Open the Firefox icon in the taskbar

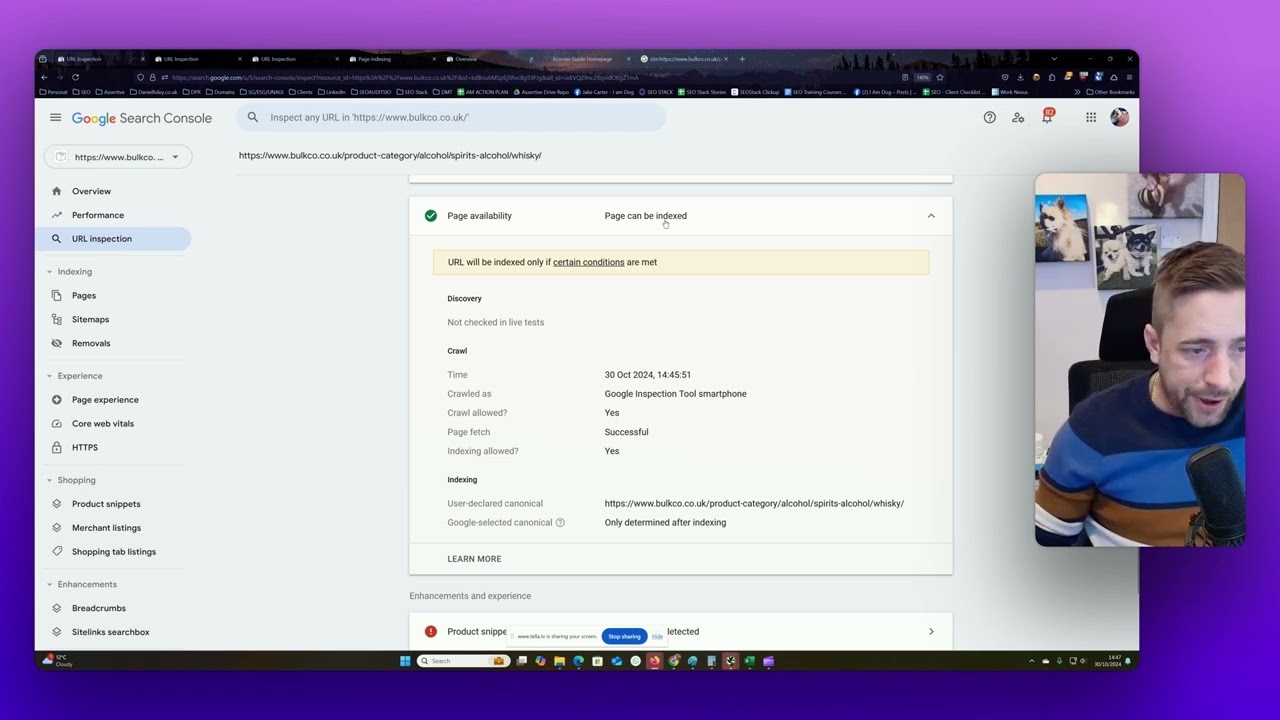pos(655,660)
